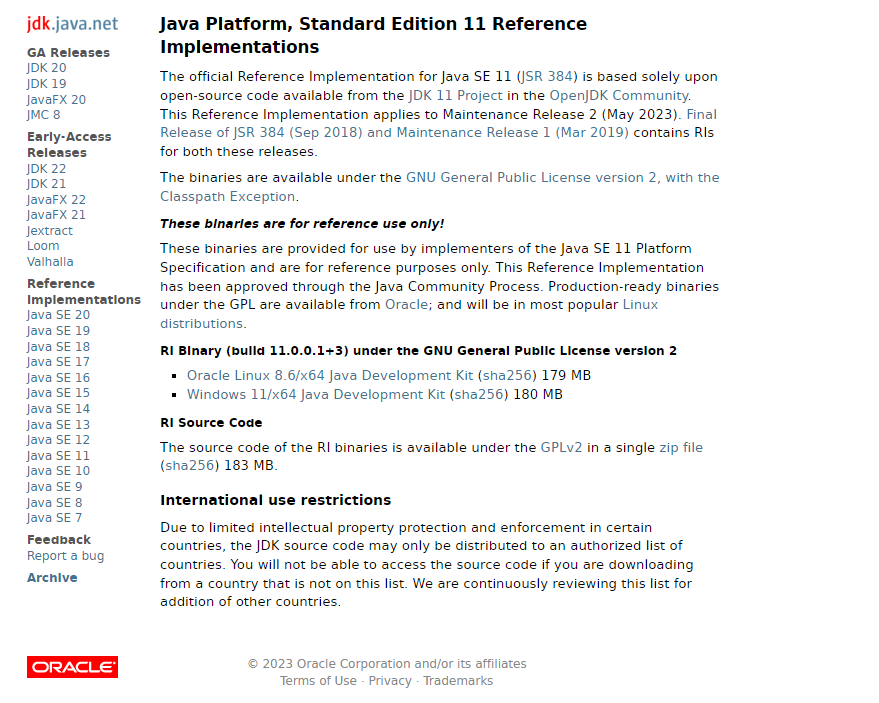Click the jdk.java.net site logo
Image resolution: width=879 pixels, height=703 pixels.
(x=72, y=24)
